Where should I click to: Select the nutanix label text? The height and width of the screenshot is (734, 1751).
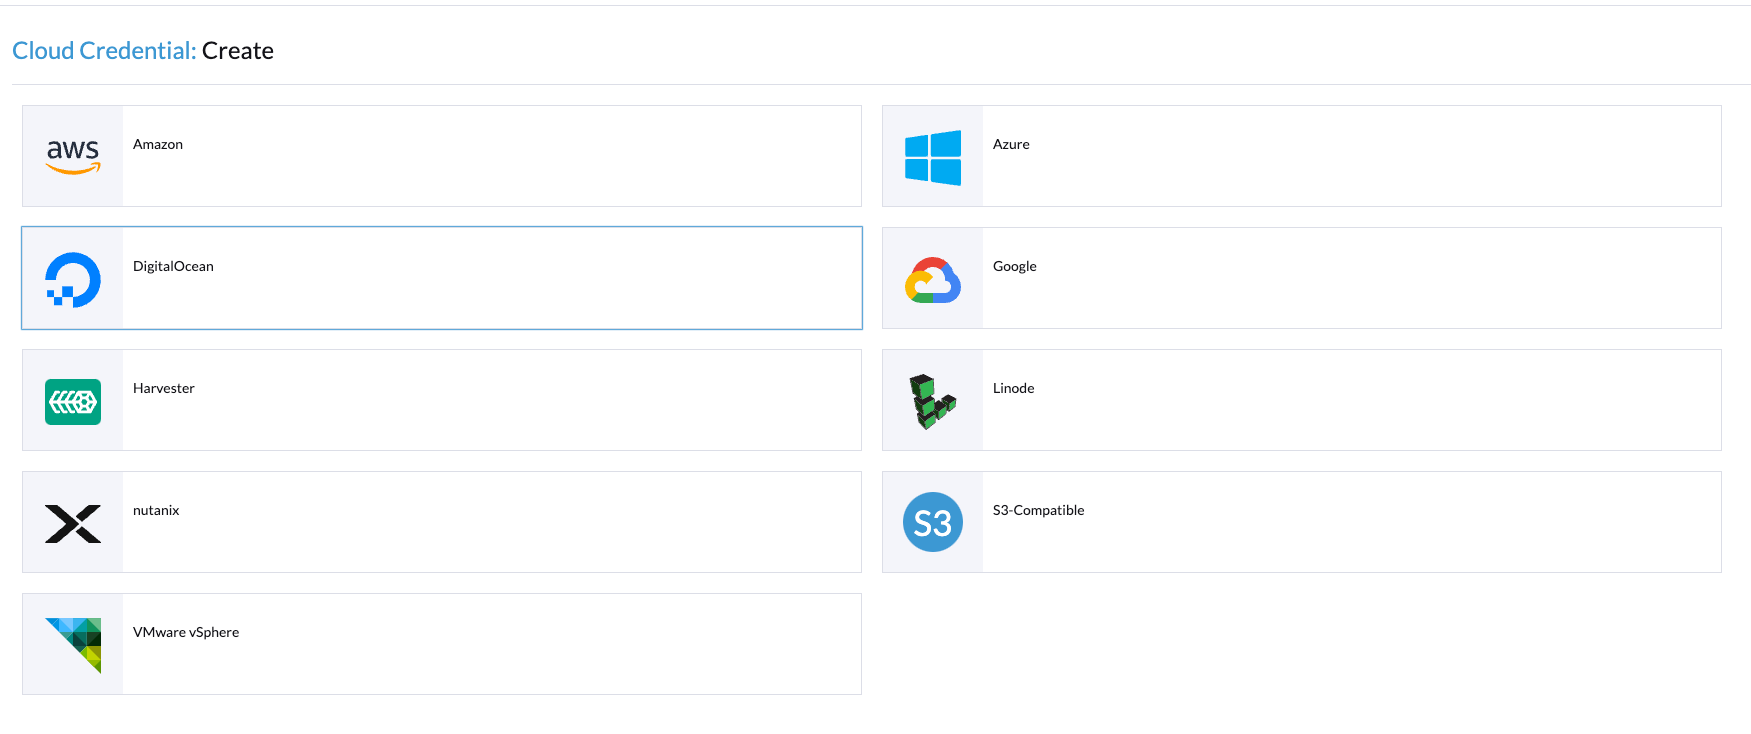[x=156, y=510]
